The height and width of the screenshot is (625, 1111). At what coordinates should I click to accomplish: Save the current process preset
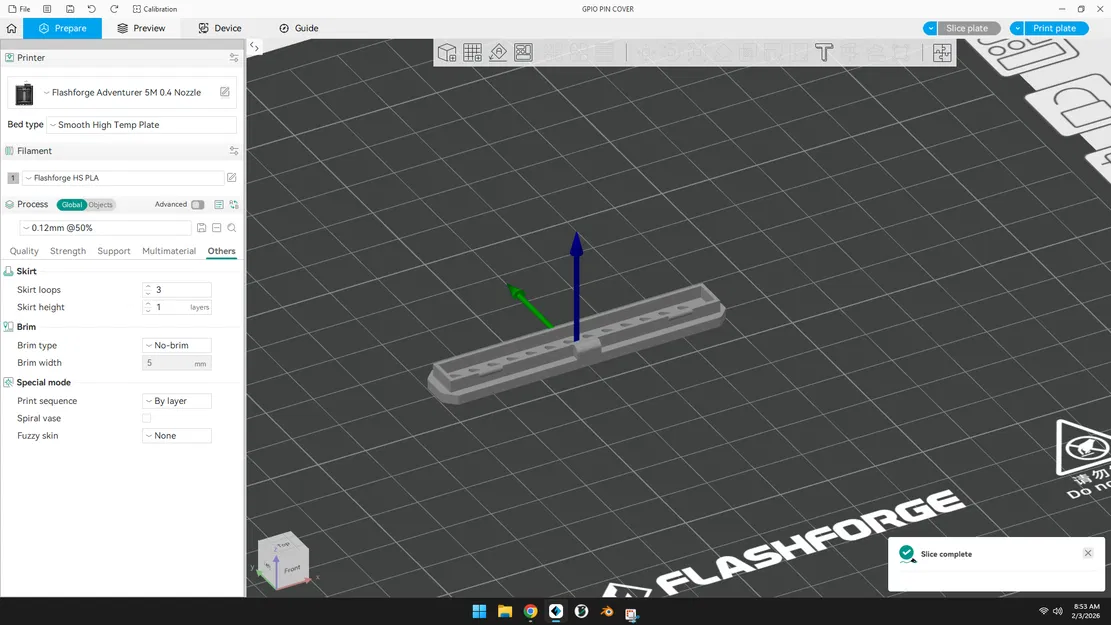coord(201,227)
